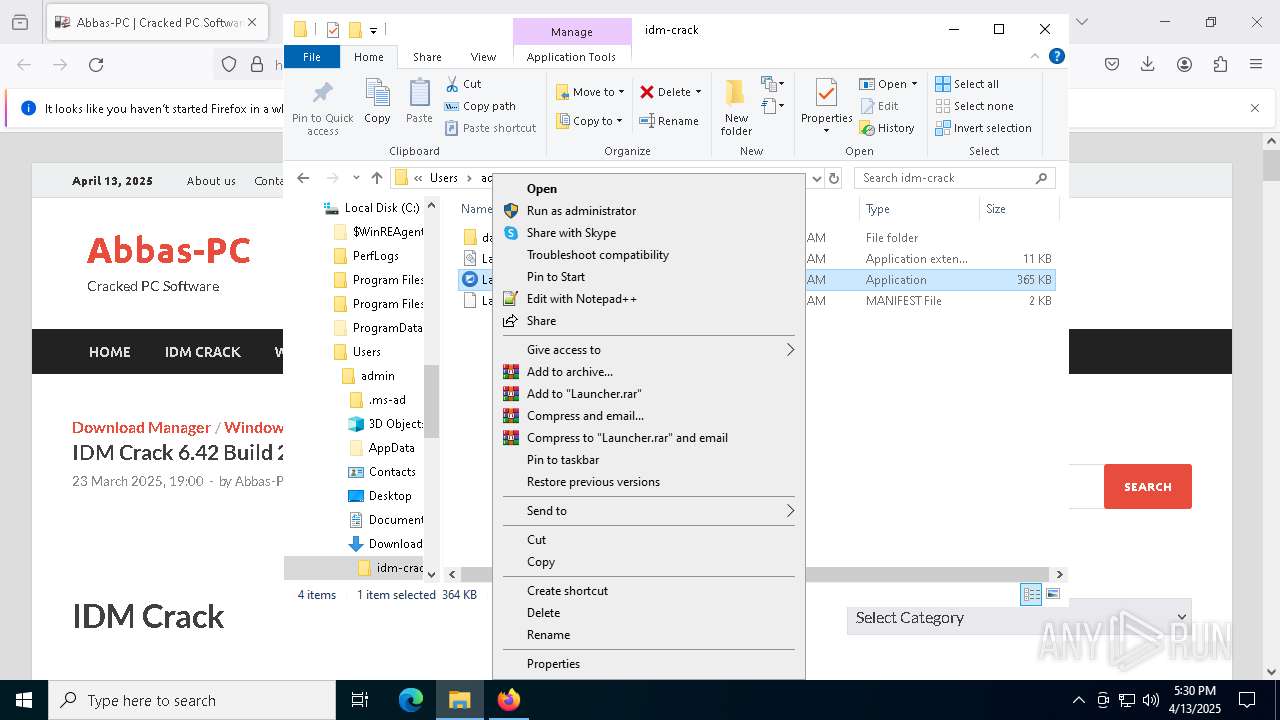
Task: Open Microsoft Edge from taskbar
Action: (x=411, y=700)
